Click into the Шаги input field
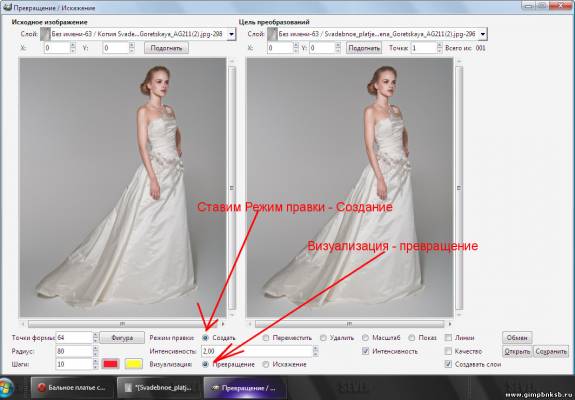575x400 pixels. pyautogui.click(x=74, y=364)
